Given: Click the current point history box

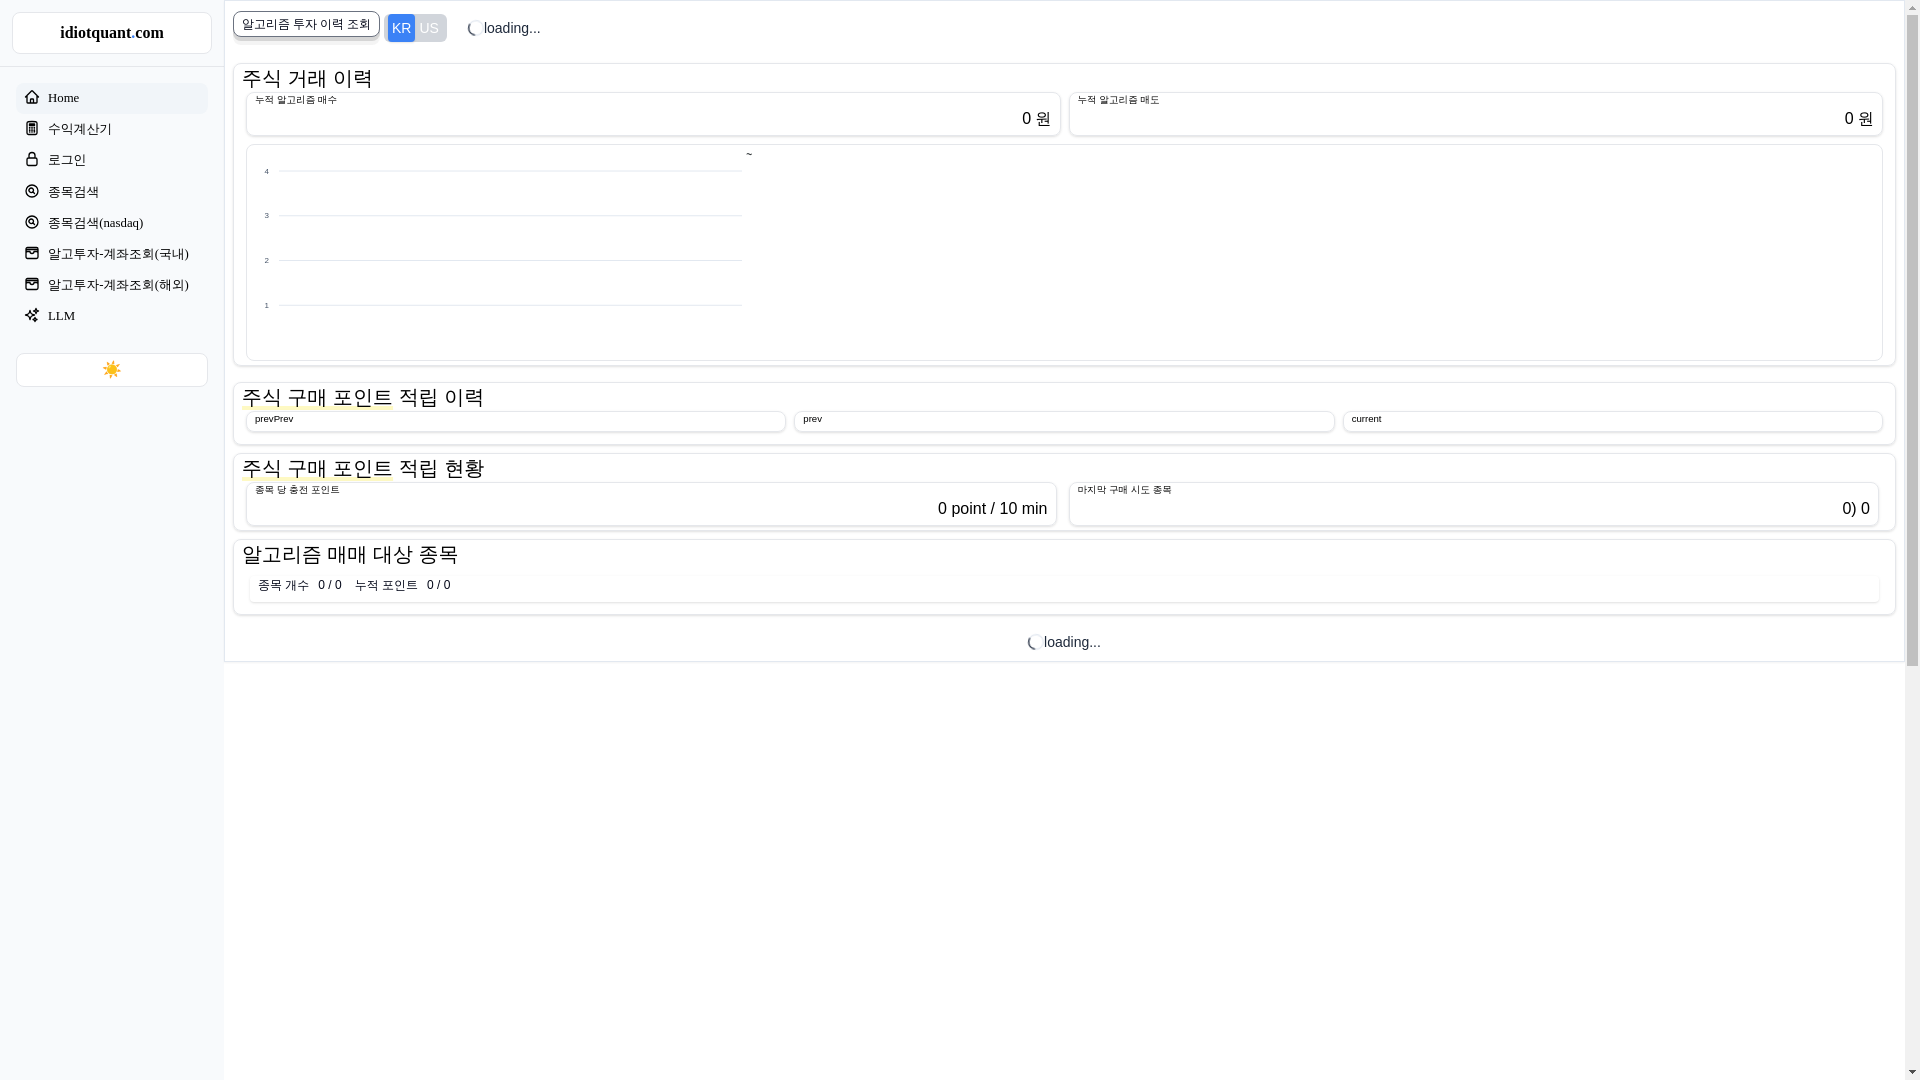Looking at the screenshot, I should point(1613,421).
